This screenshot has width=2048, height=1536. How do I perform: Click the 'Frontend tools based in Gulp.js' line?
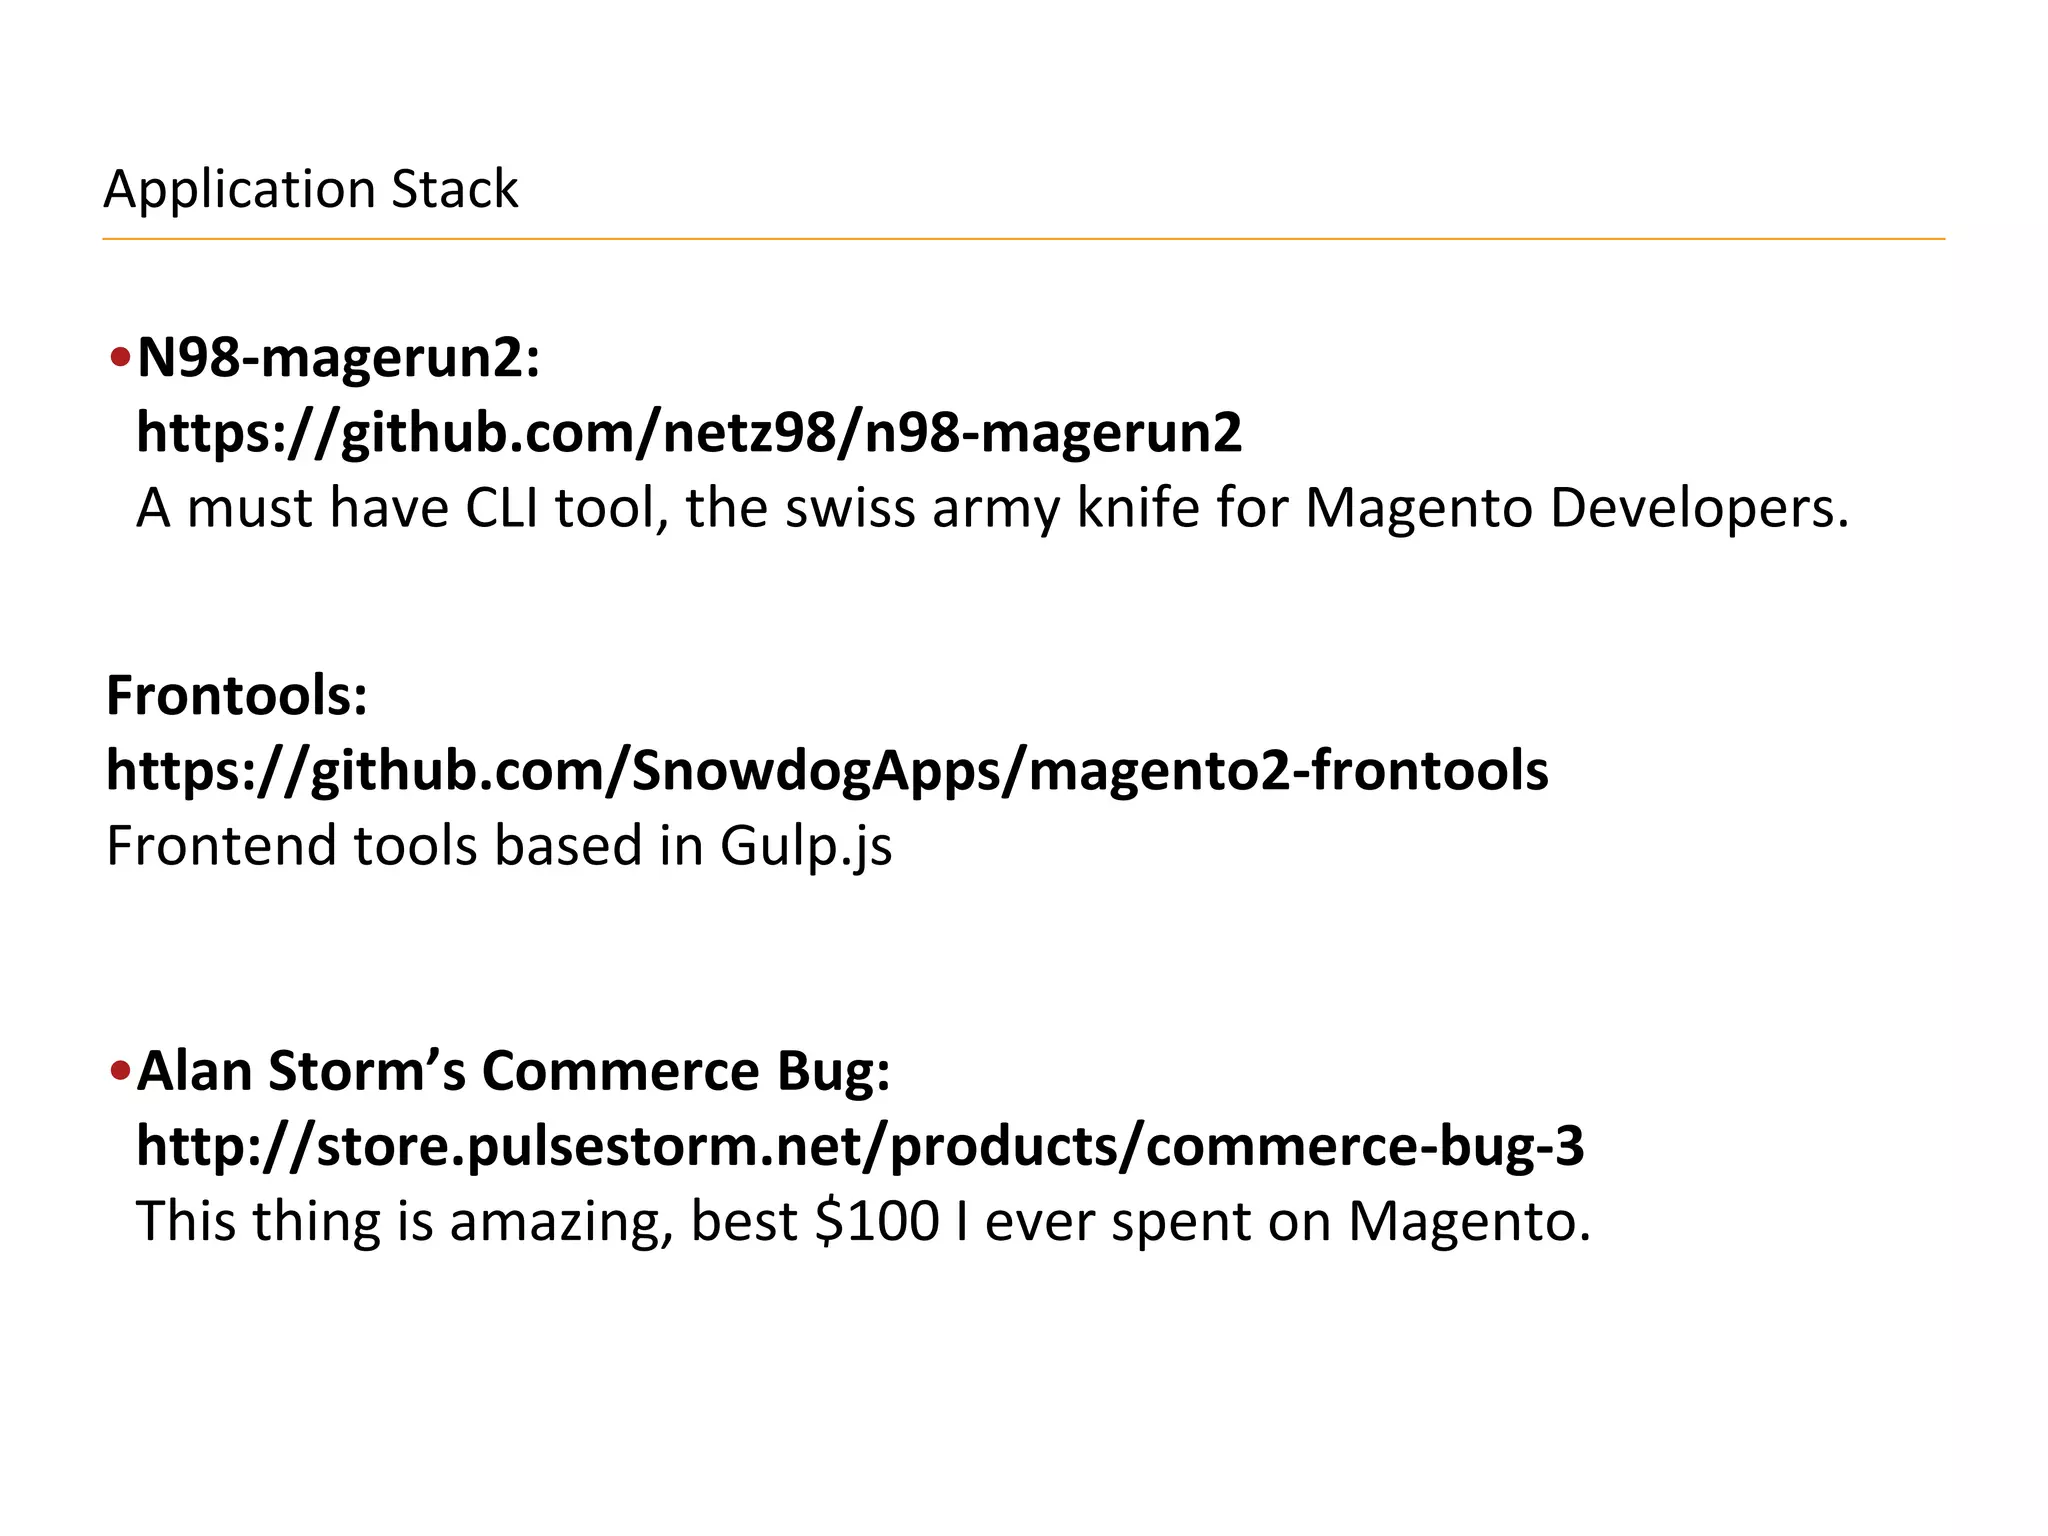(x=499, y=846)
